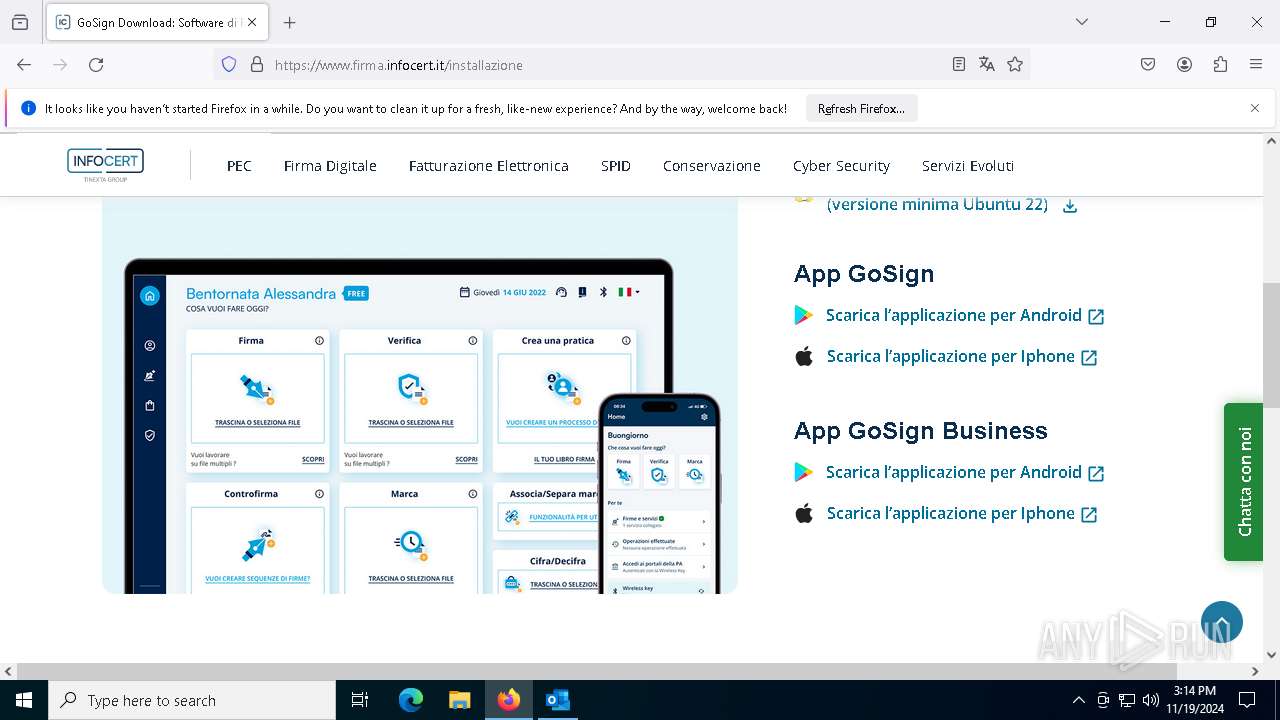Click the taskbar clock showing 3:14 PM
Screen dimensions: 1280x720
click(x=1194, y=700)
